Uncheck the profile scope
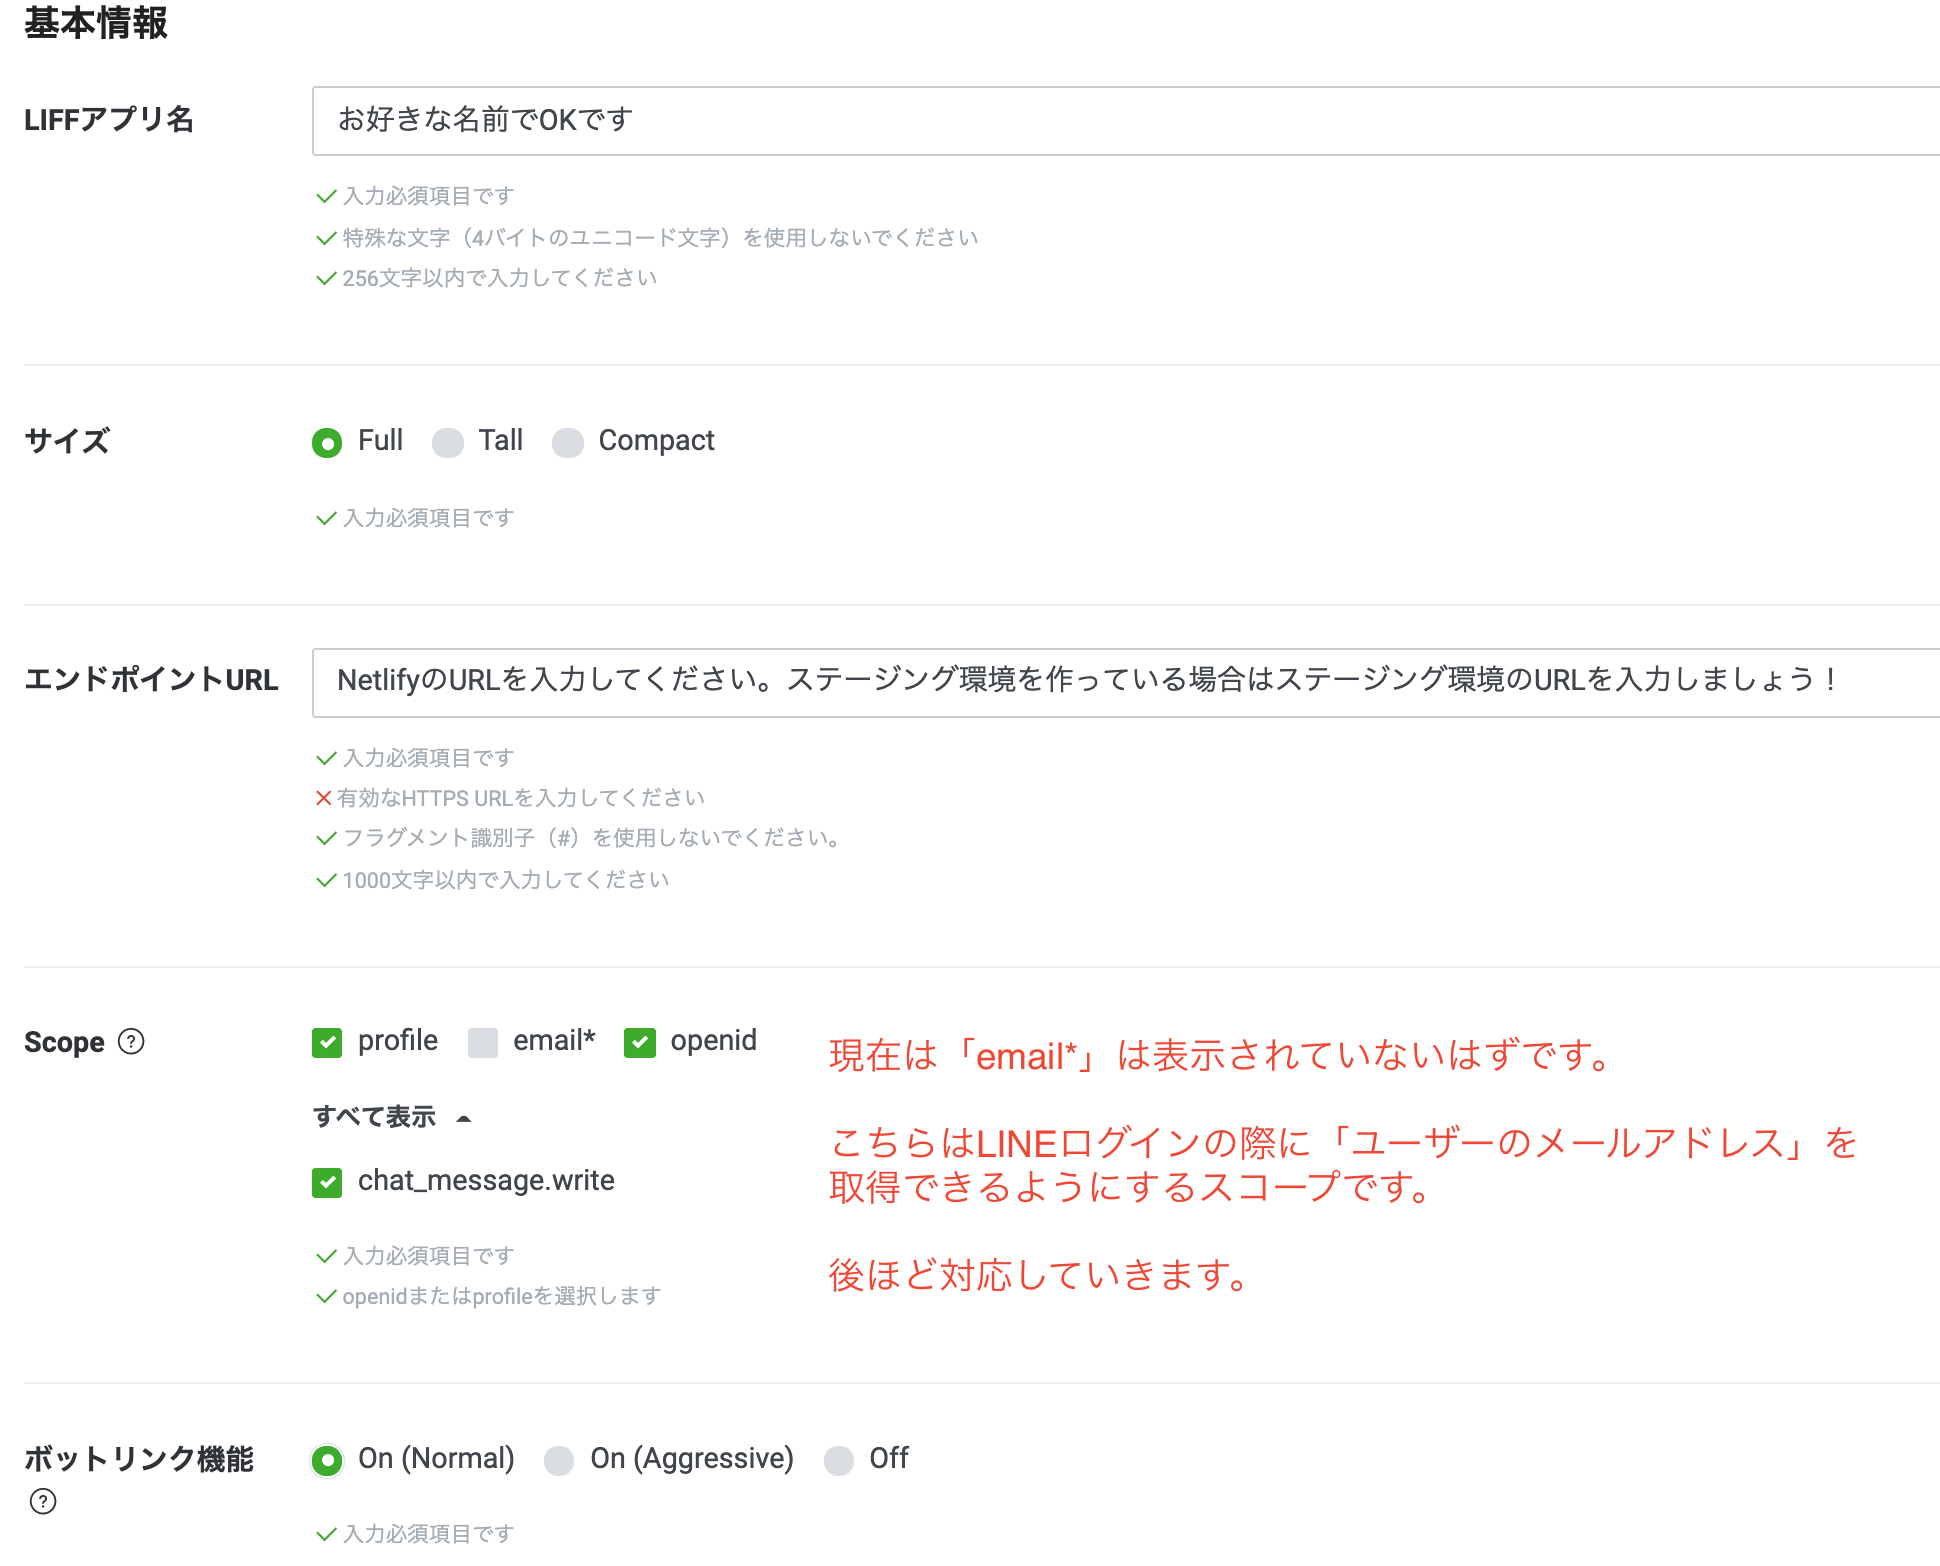 tap(327, 1042)
